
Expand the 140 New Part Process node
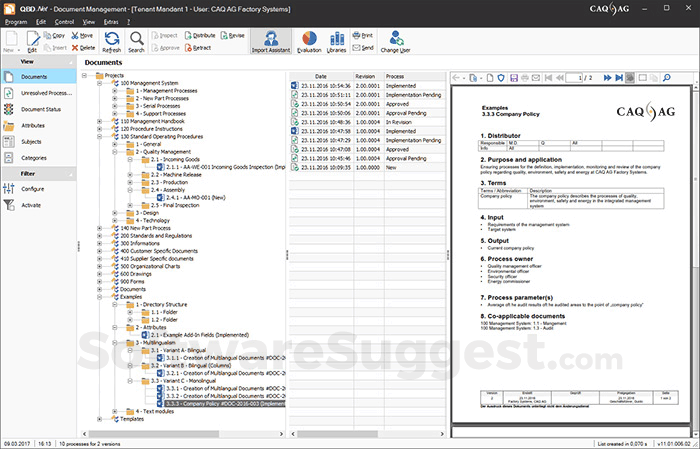100,228
